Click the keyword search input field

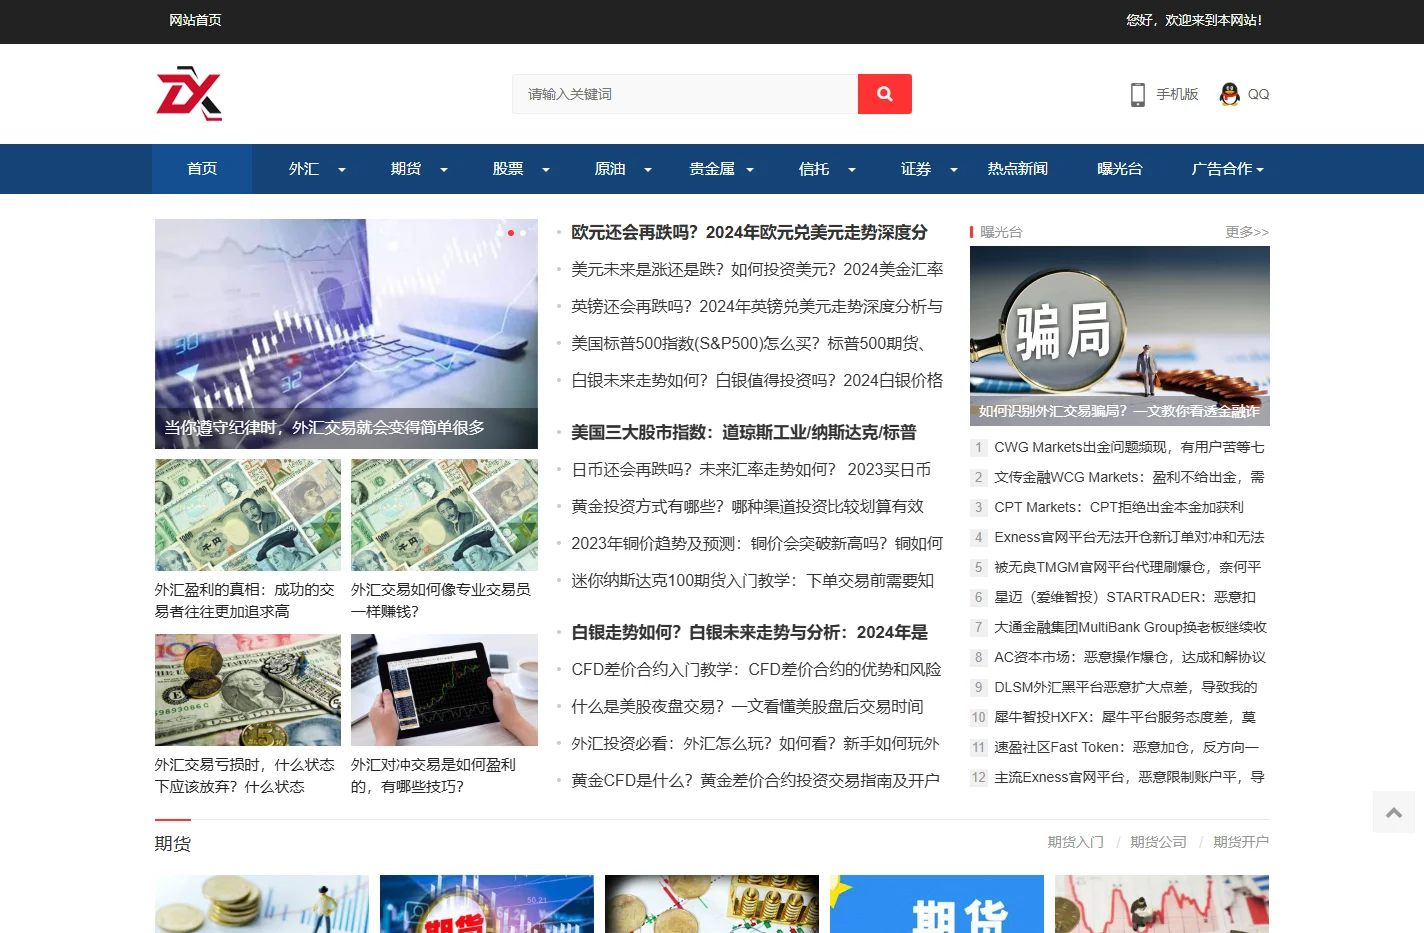(685, 94)
